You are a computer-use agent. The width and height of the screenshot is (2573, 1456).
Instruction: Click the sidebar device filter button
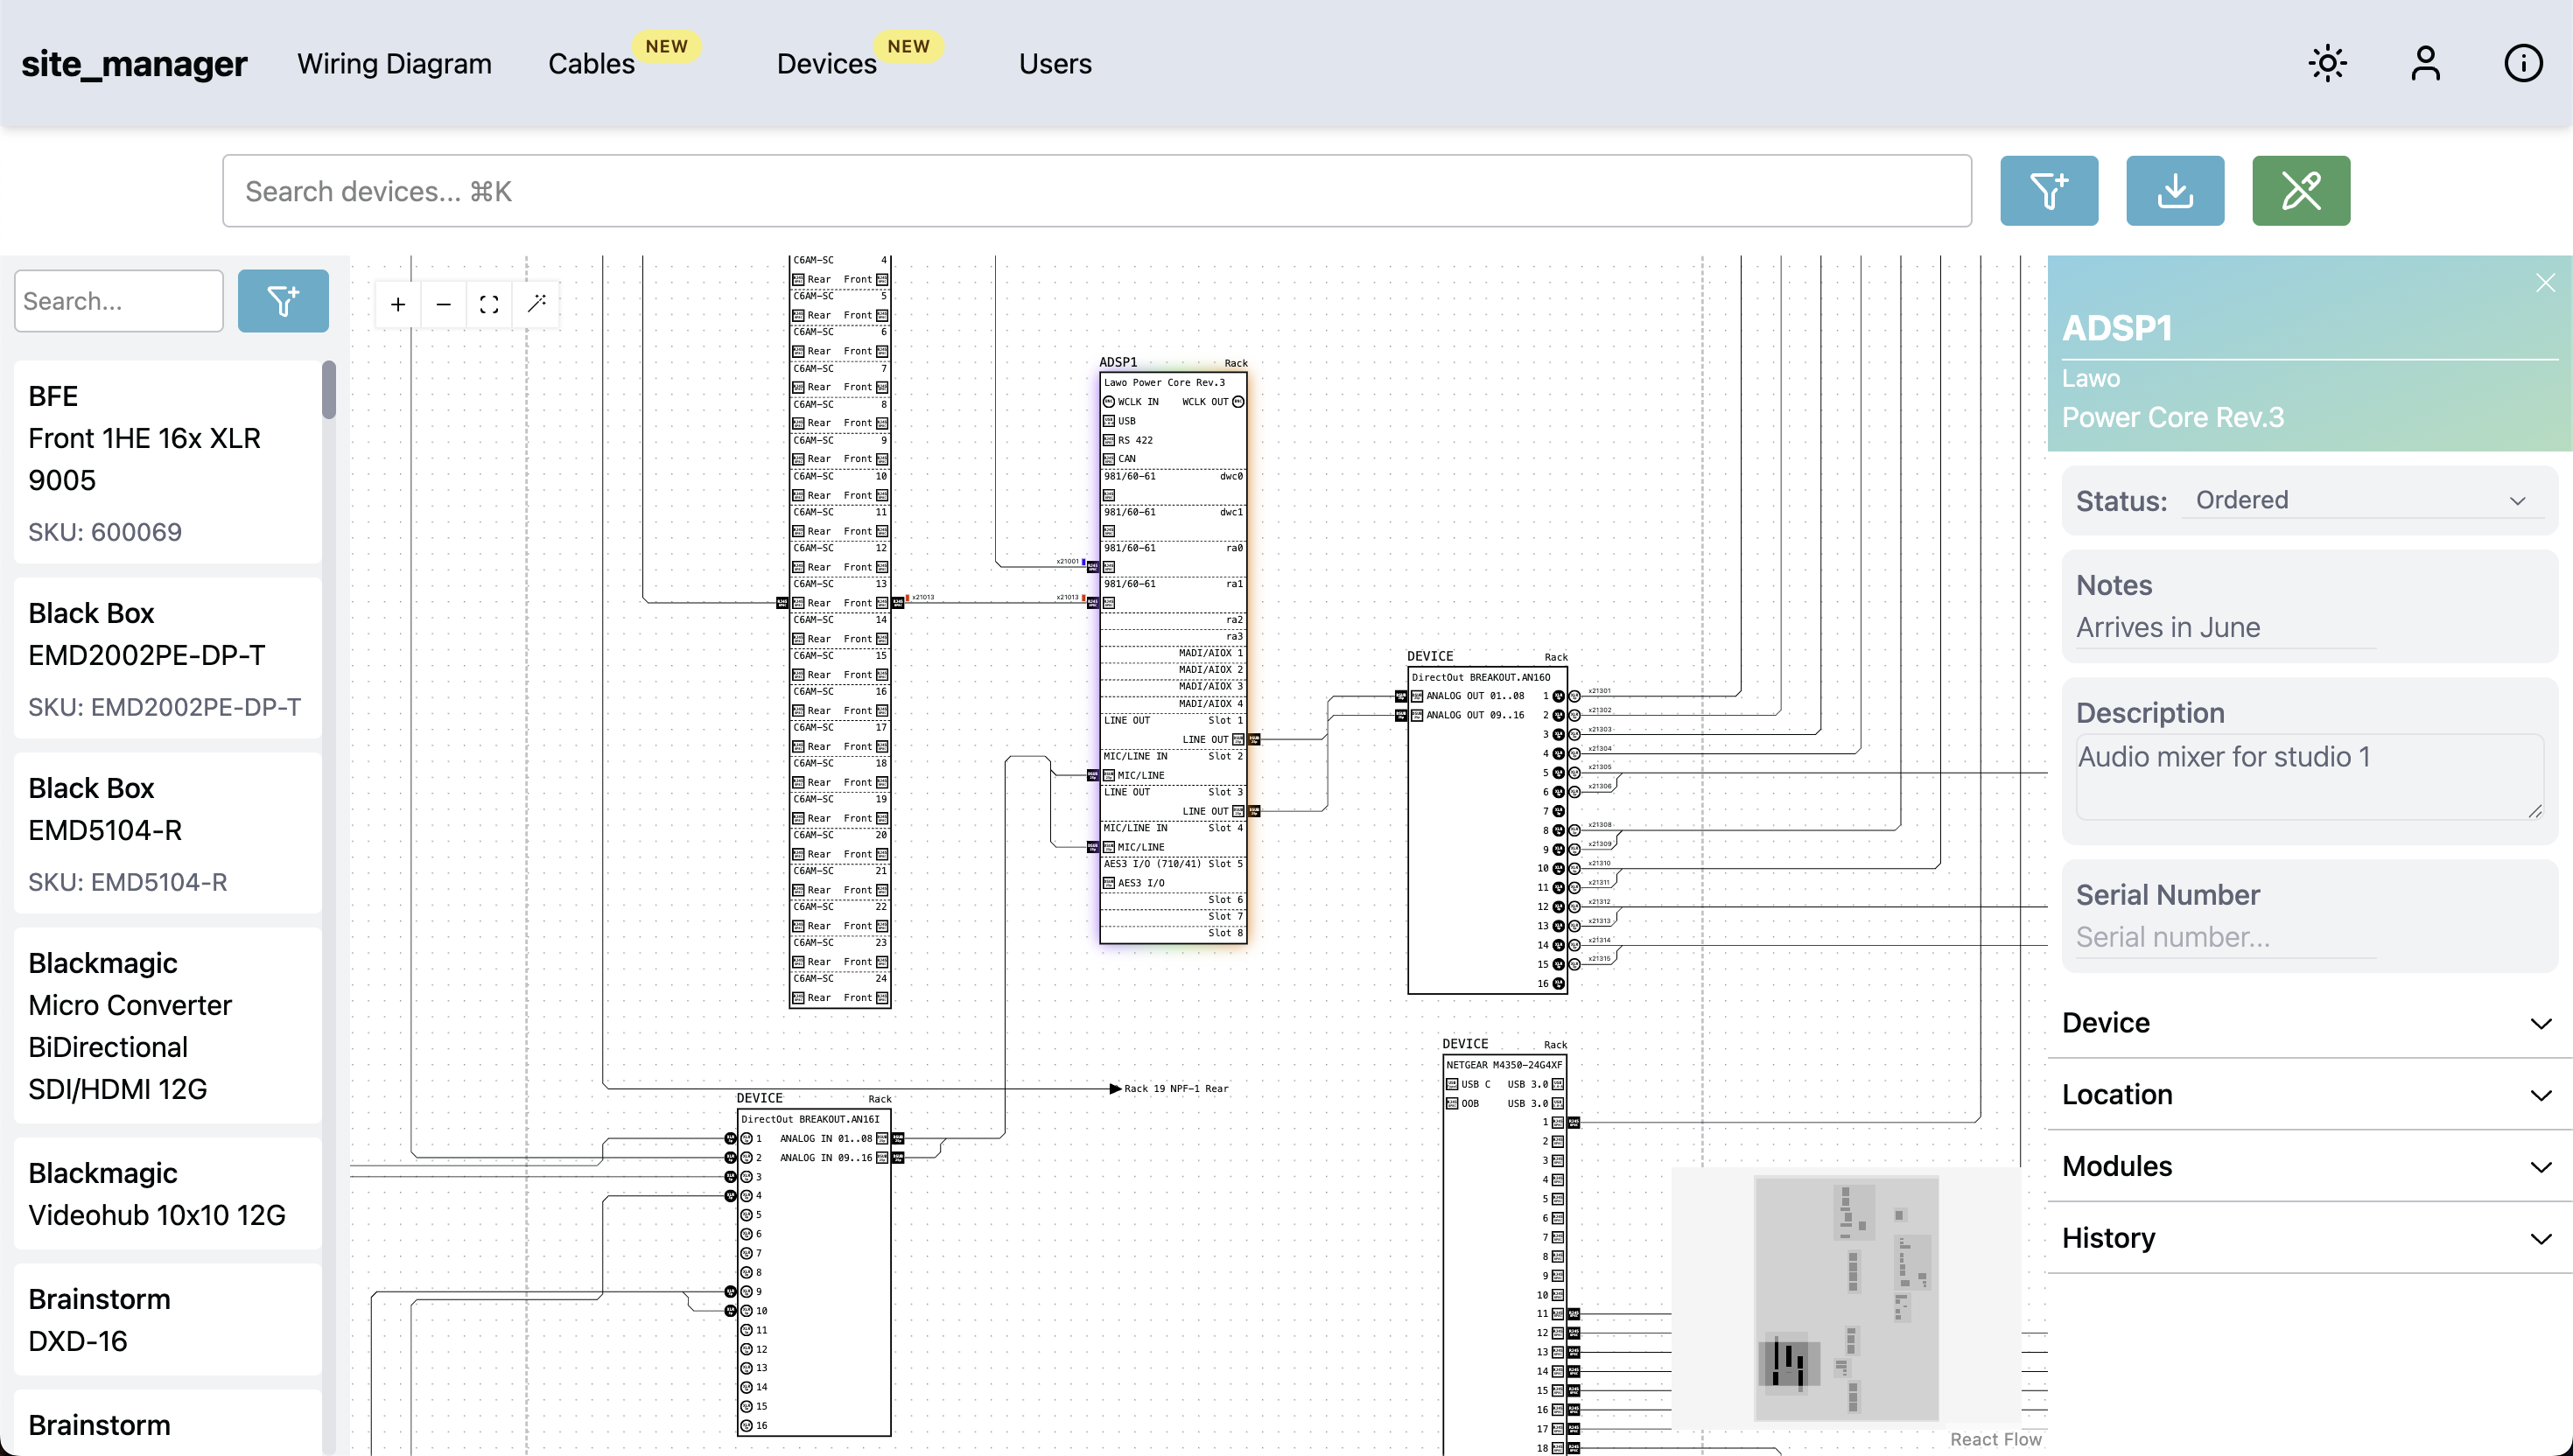tap(283, 301)
